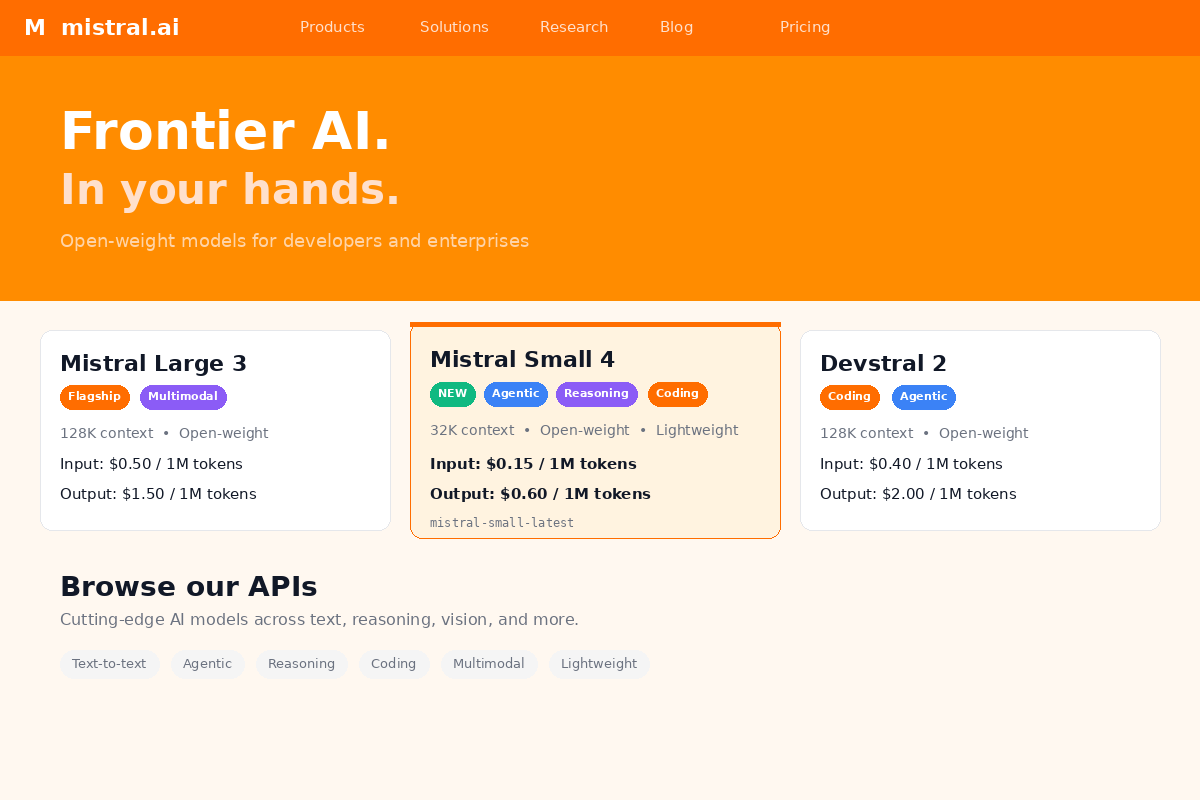Select the Mistral Large 3 card title
This screenshot has width=1200, height=800.
pos(153,364)
